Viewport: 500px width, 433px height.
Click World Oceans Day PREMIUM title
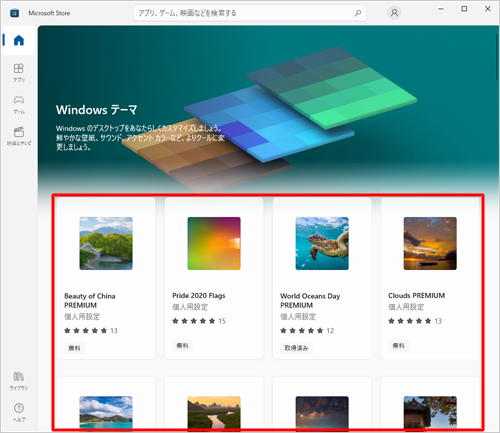[x=310, y=300]
